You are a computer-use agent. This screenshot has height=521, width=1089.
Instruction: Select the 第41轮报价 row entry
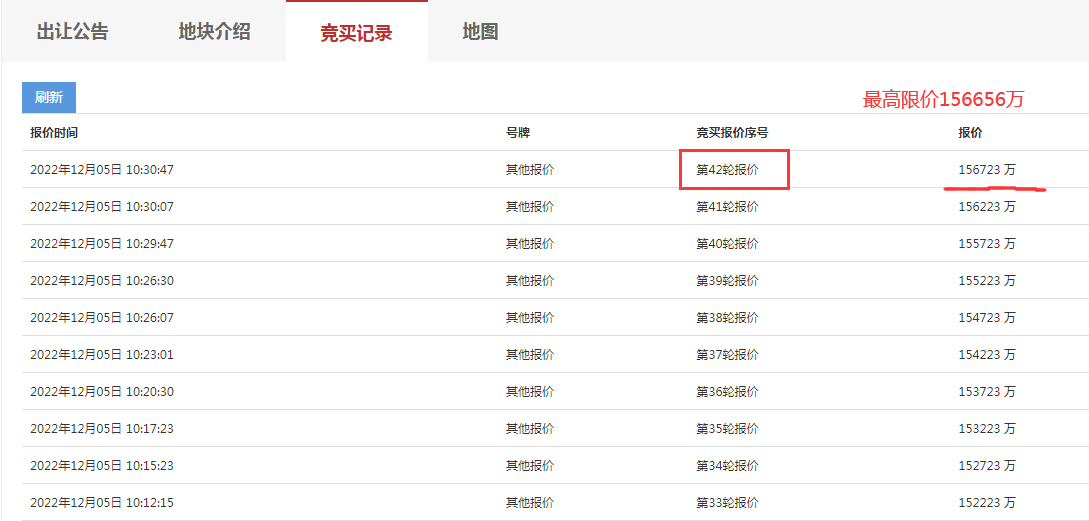point(727,206)
